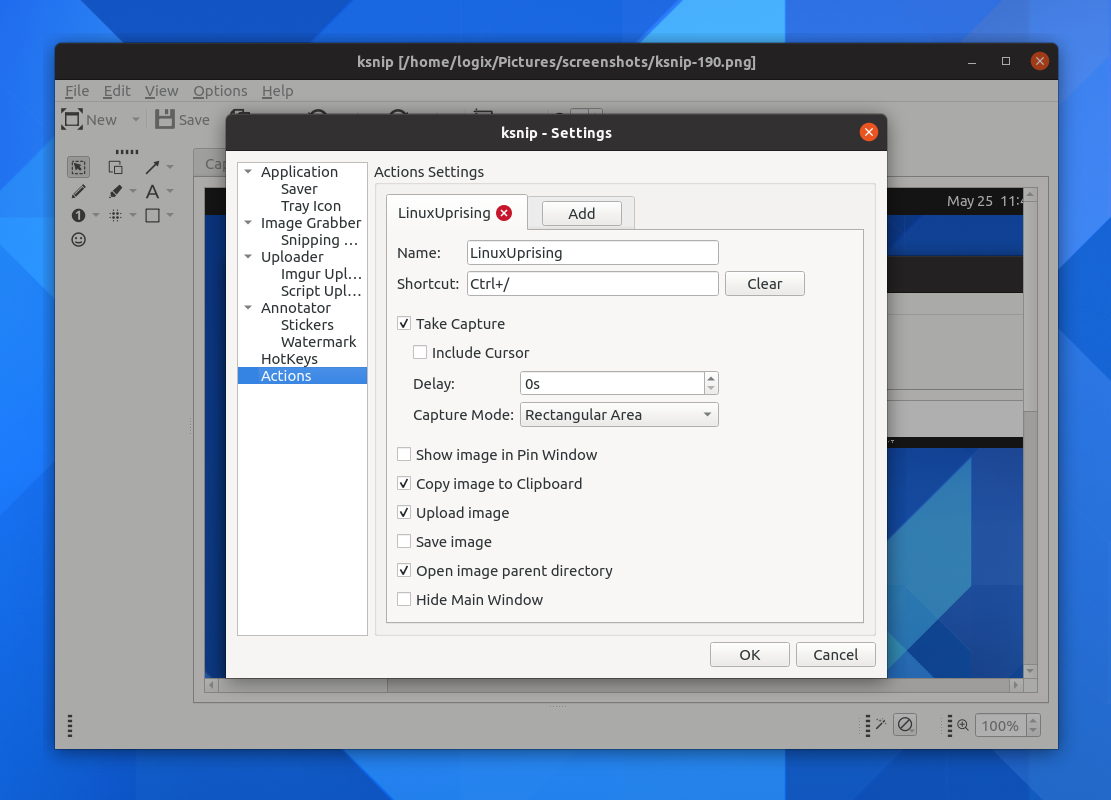The image size is (1111, 800).
Task: Collapse the Uploader tree section
Action: (247, 257)
